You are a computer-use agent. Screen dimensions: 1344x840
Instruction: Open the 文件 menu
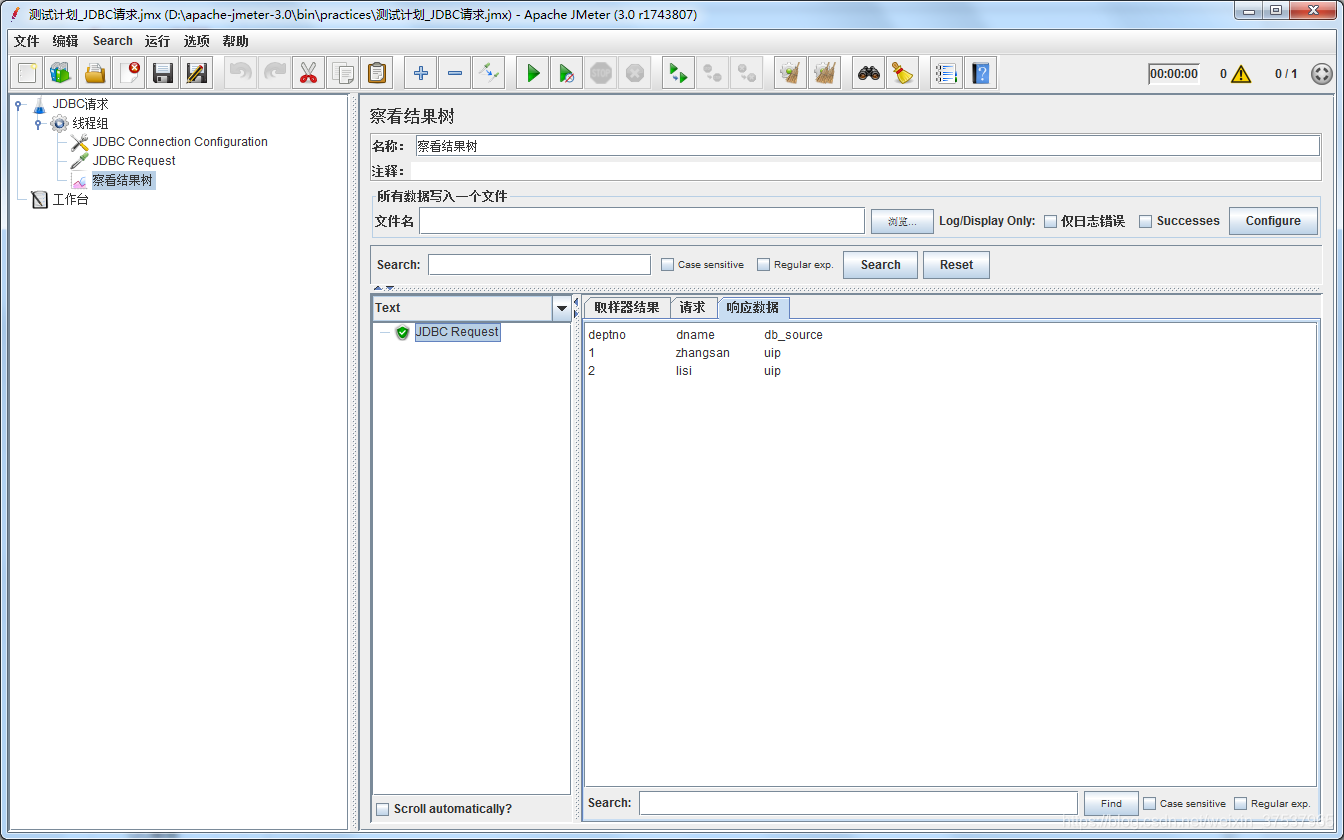pyautogui.click(x=27, y=41)
